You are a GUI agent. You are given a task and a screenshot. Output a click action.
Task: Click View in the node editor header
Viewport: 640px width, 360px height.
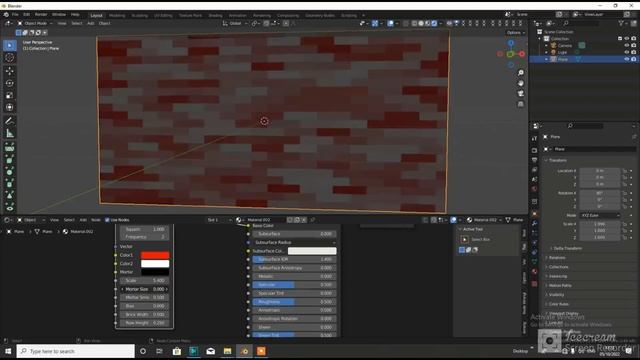[54, 220]
